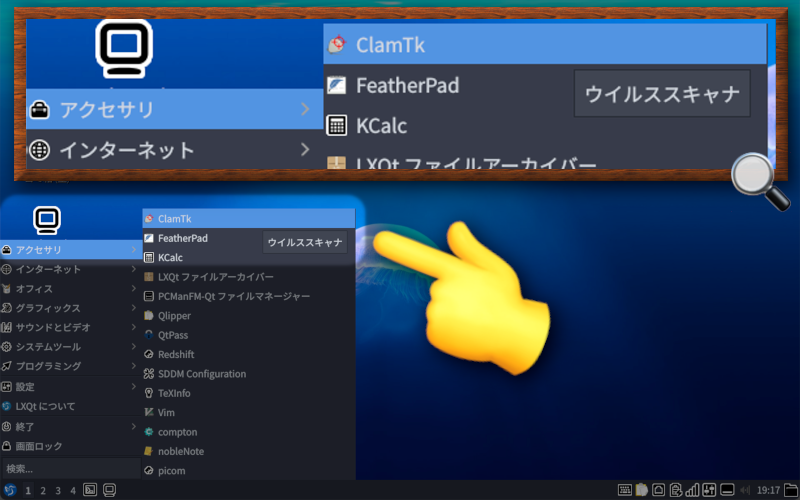The height and width of the screenshot is (500, 800).
Task: Click the speaker volume icon in the tray
Action: tap(745, 490)
